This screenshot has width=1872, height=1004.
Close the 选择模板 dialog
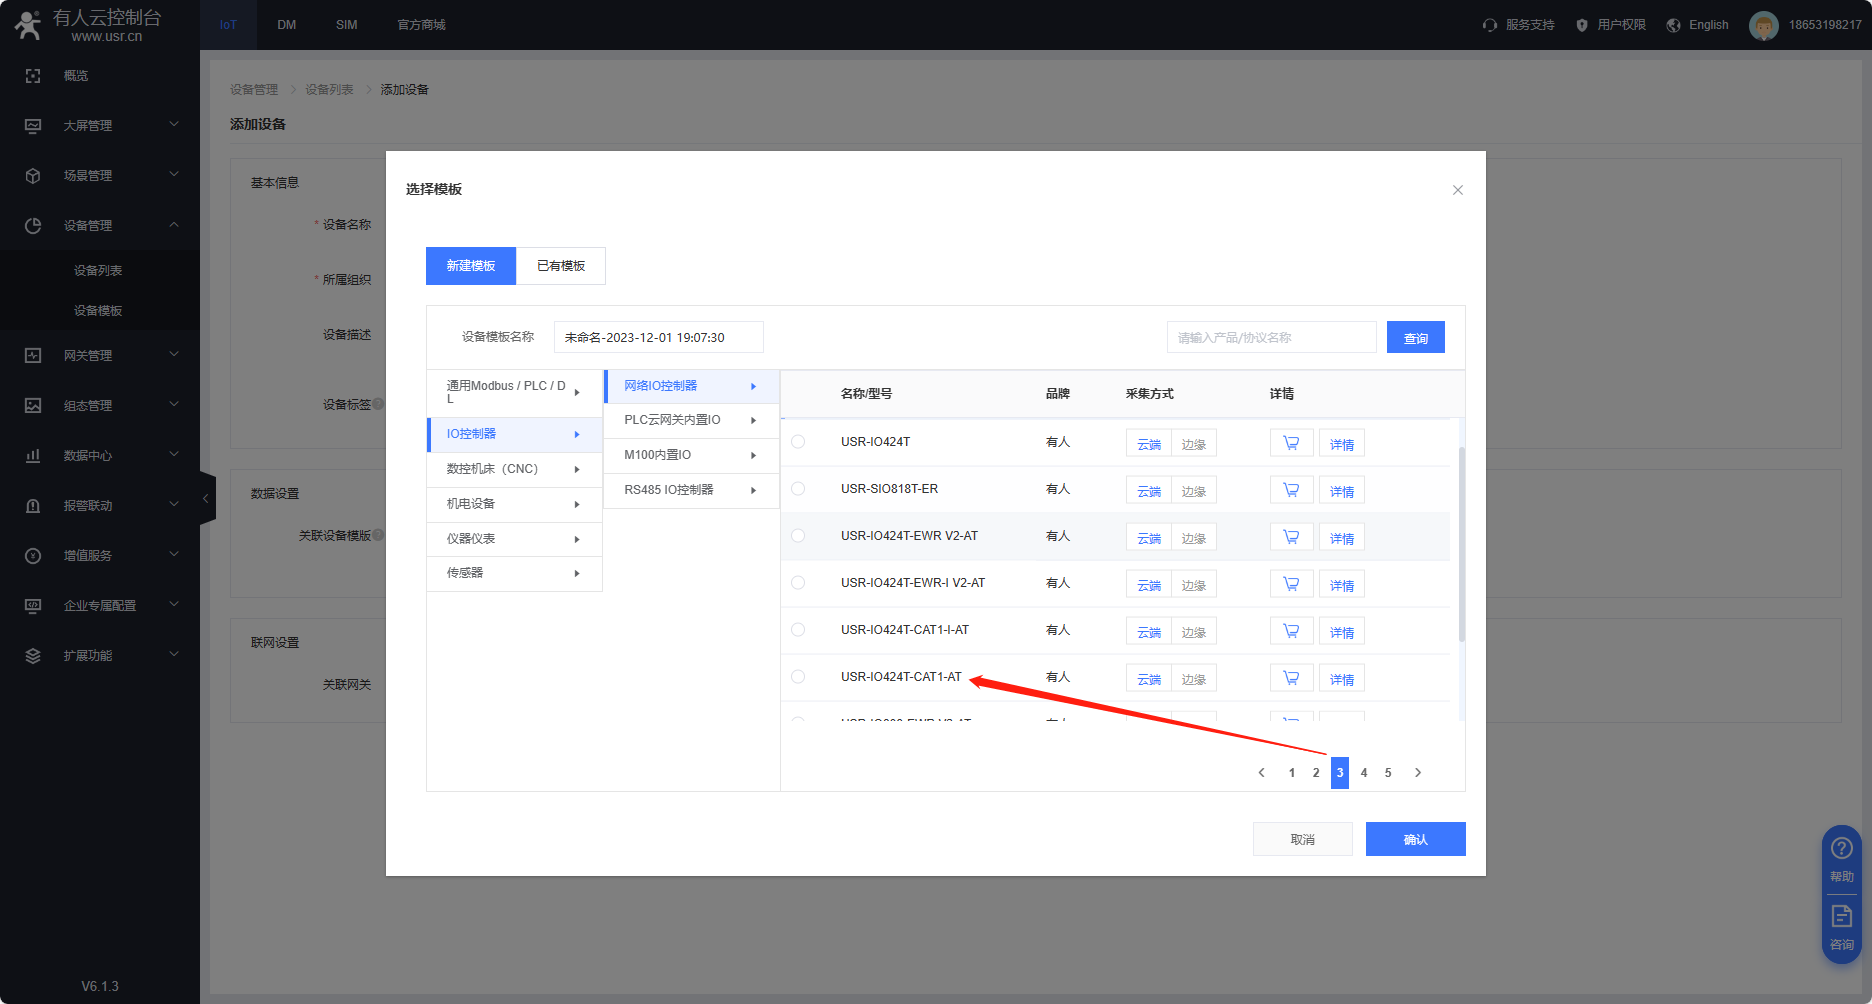[x=1458, y=190]
